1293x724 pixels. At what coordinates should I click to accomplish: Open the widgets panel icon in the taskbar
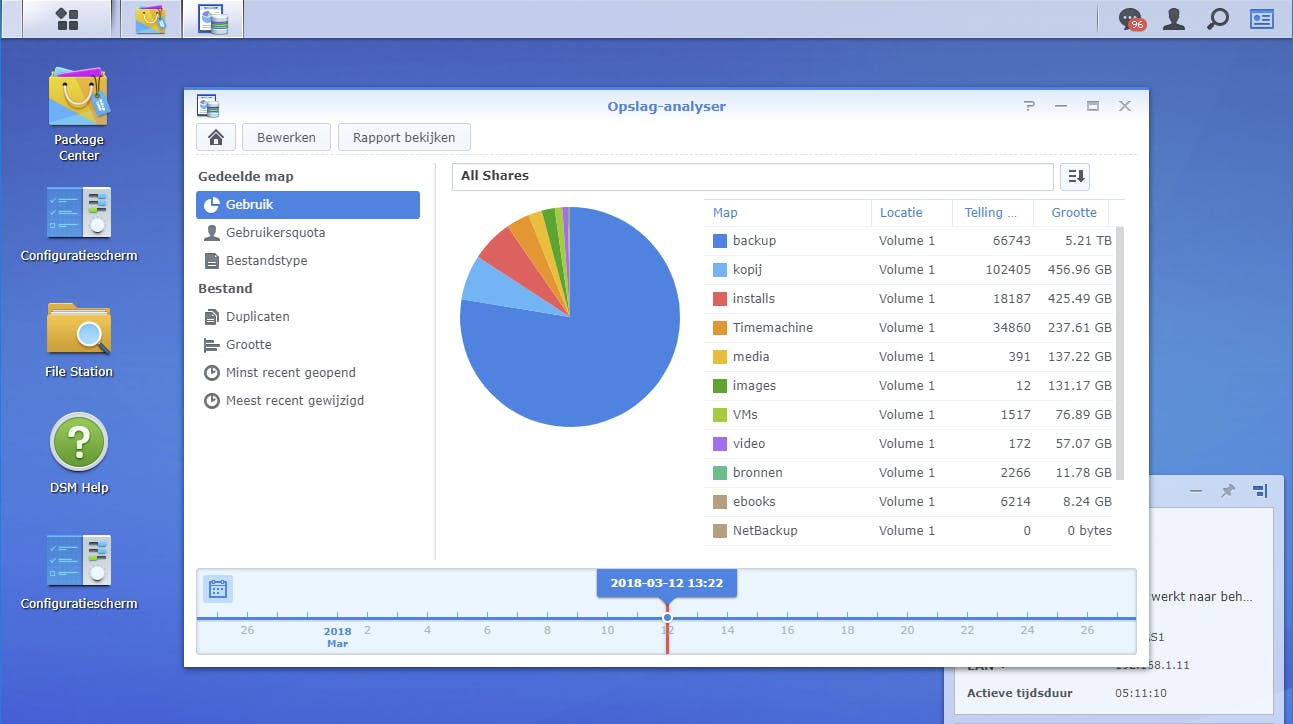(1262, 19)
